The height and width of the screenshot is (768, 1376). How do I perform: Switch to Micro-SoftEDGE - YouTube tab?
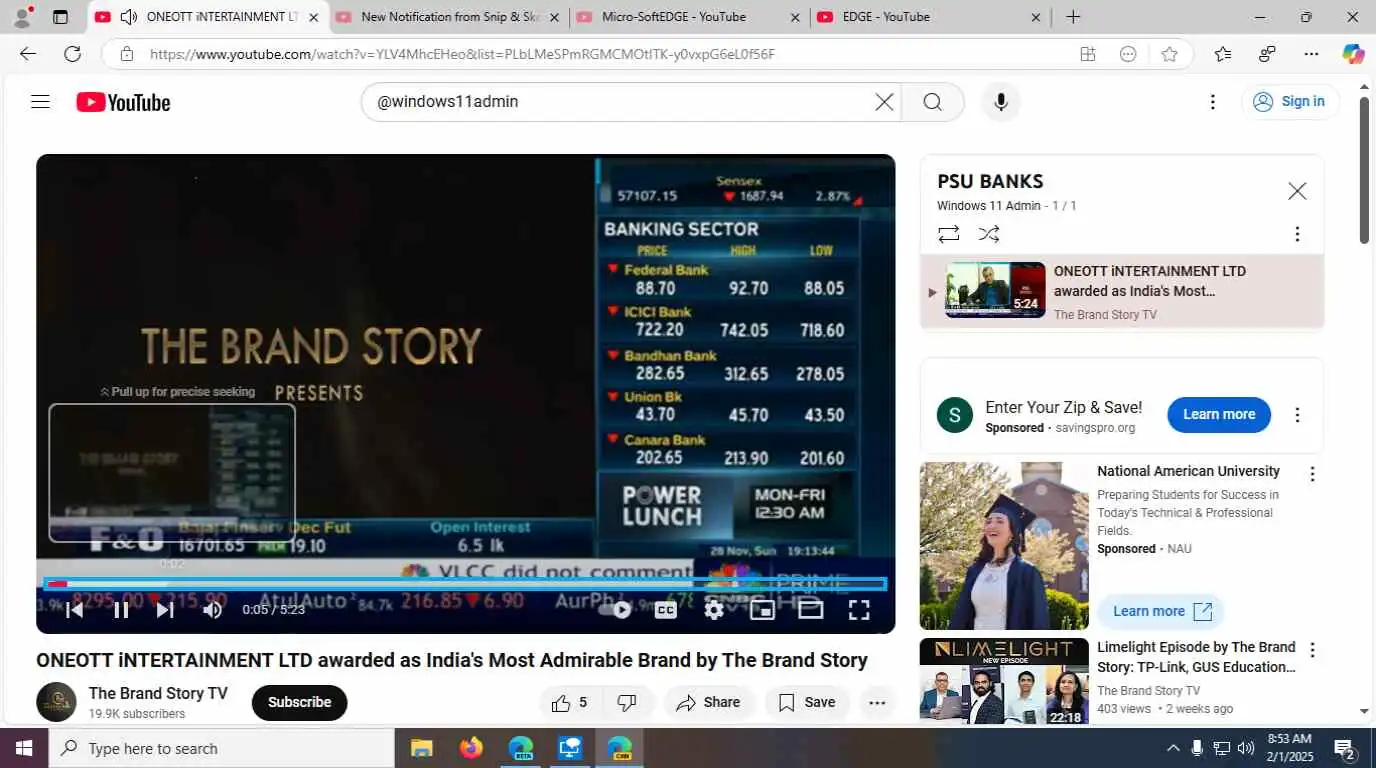point(690,17)
